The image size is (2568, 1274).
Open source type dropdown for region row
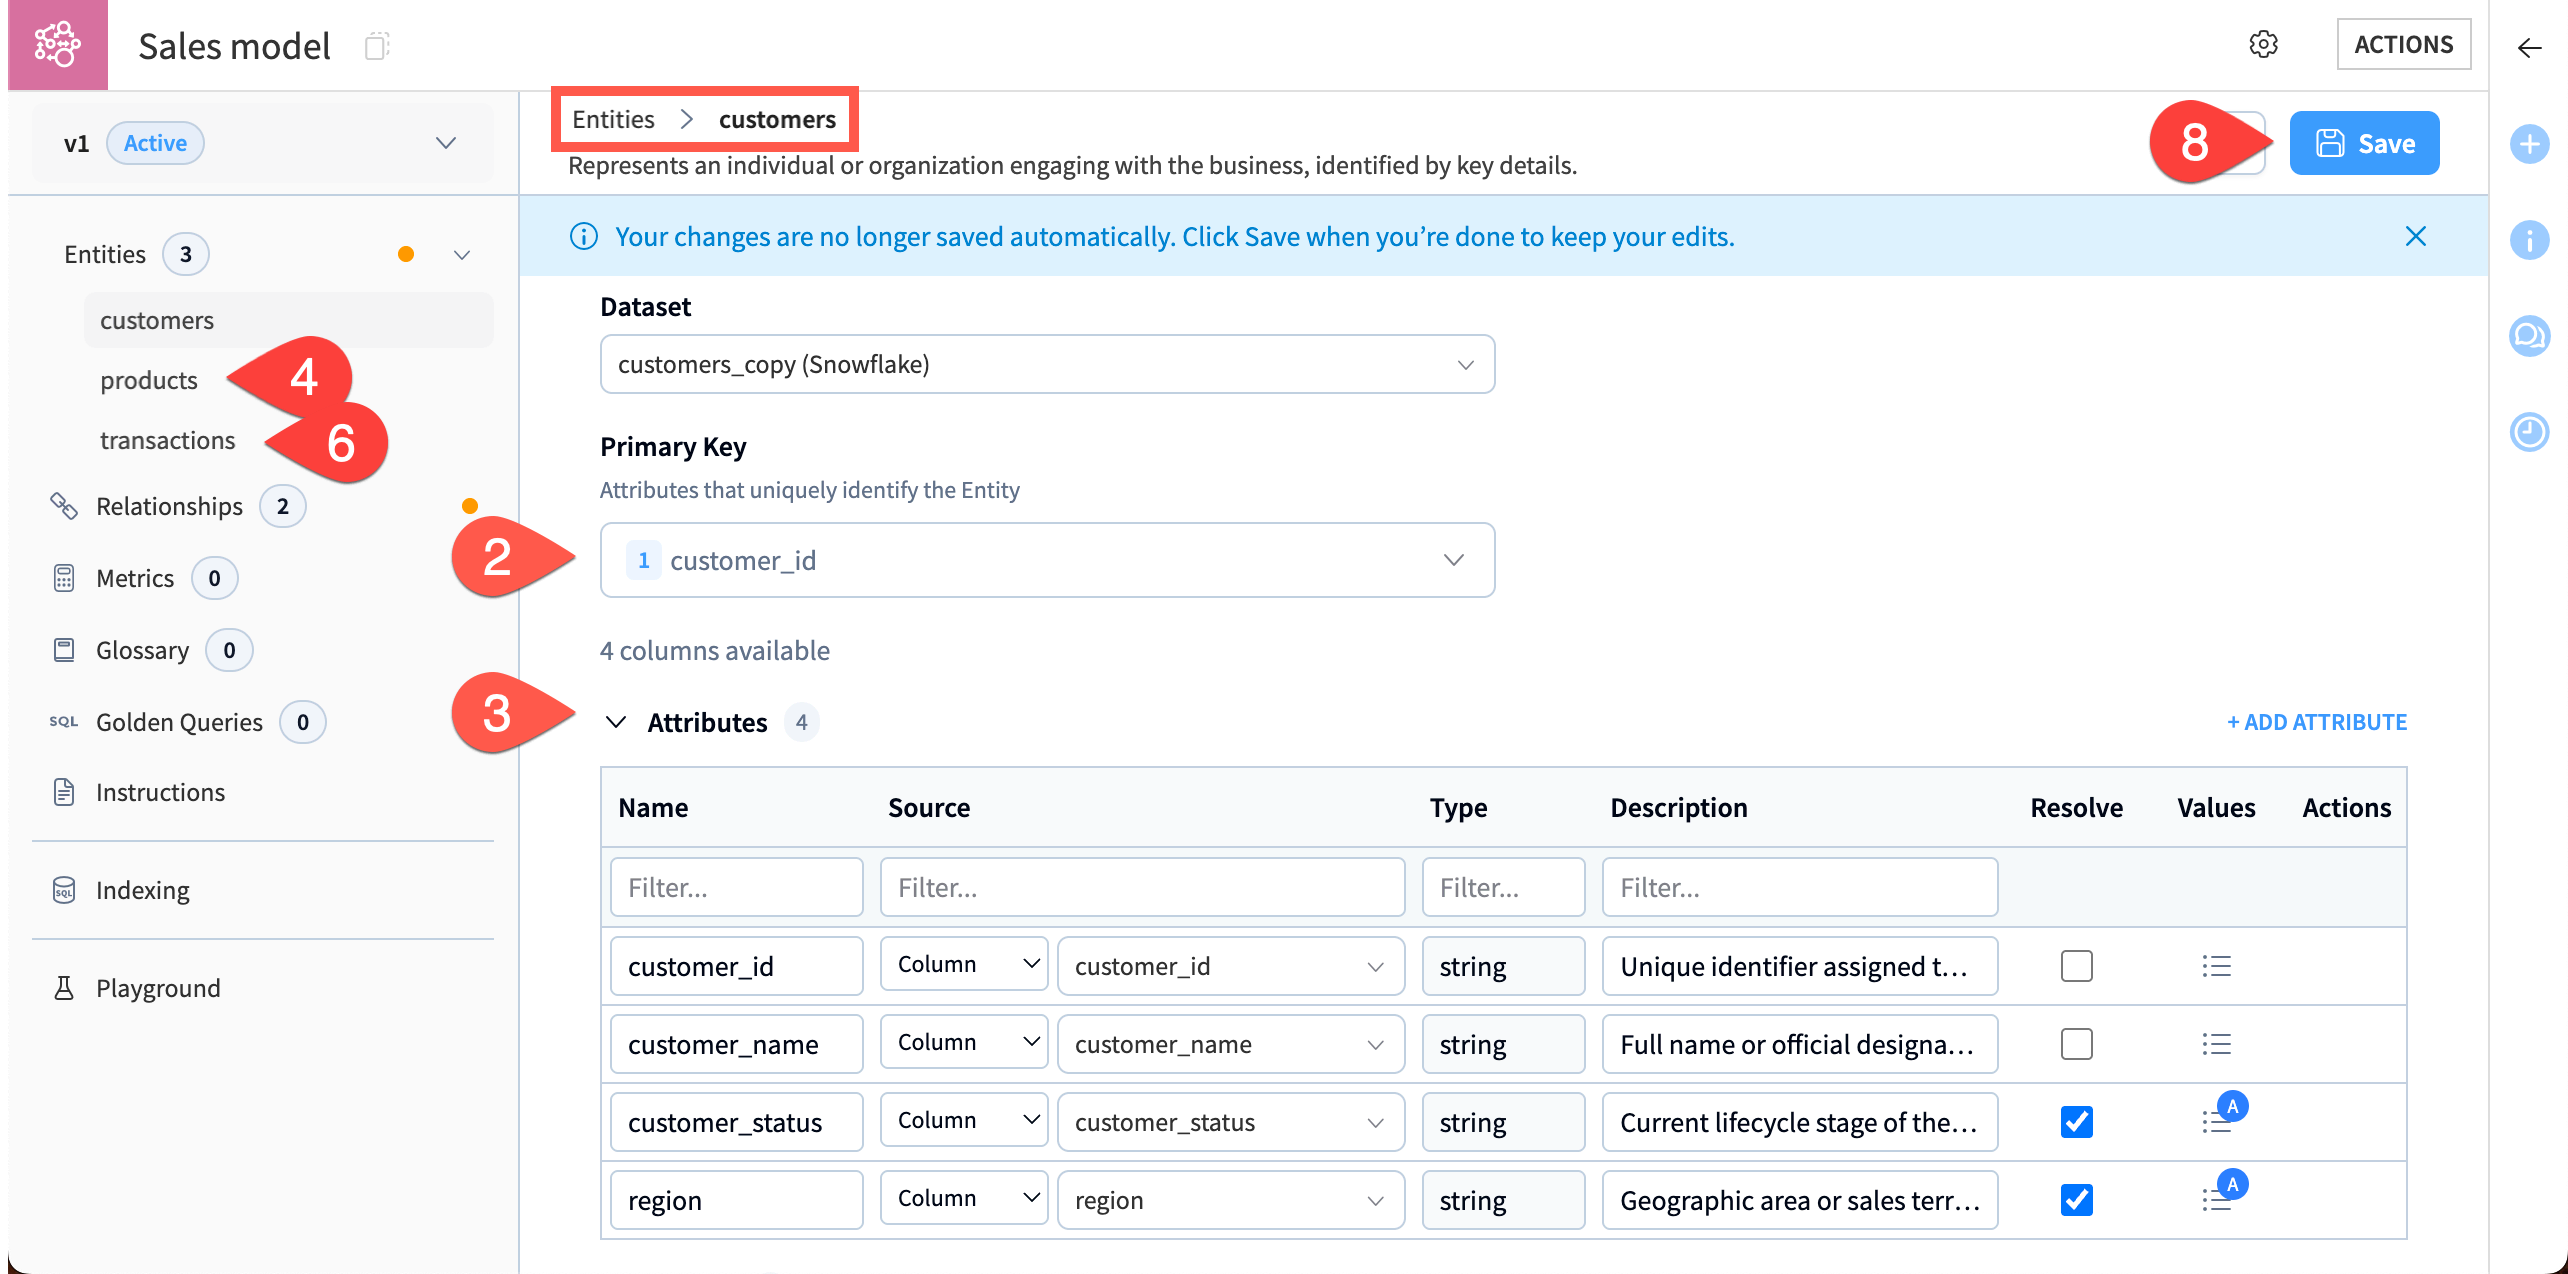tap(964, 1198)
